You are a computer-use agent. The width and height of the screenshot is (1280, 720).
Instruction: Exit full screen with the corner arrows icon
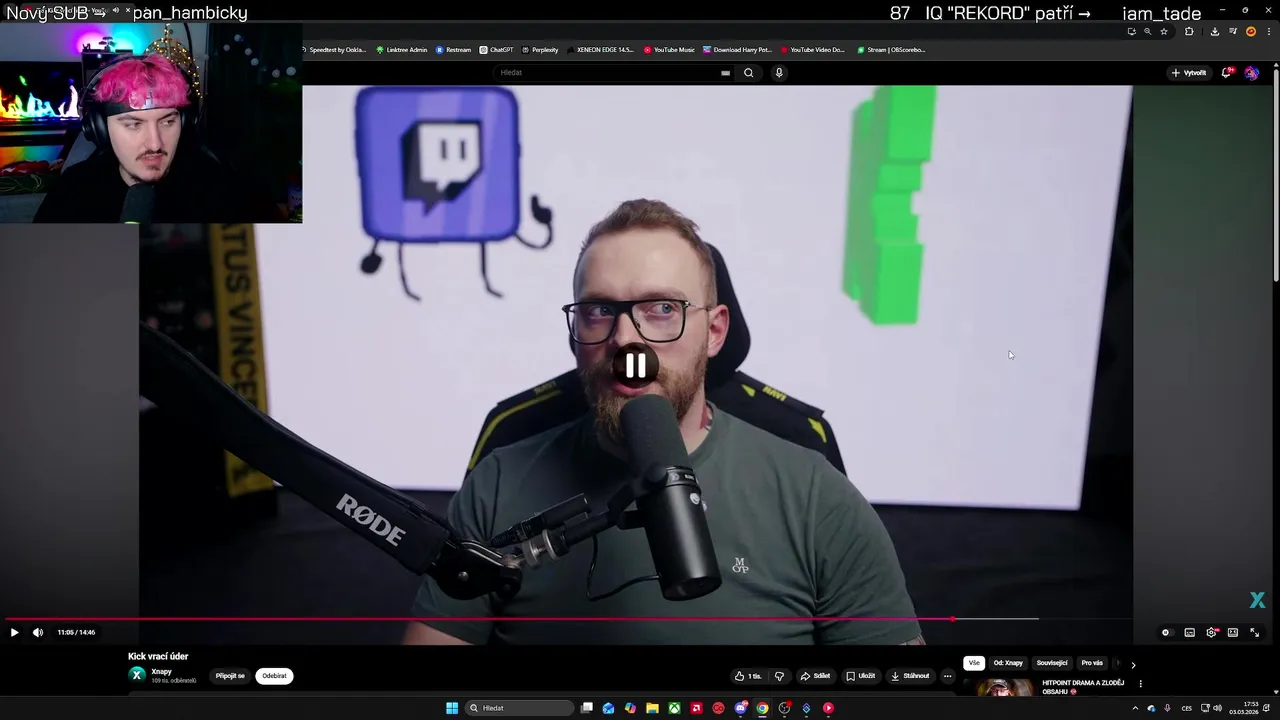click(1255, 632)
